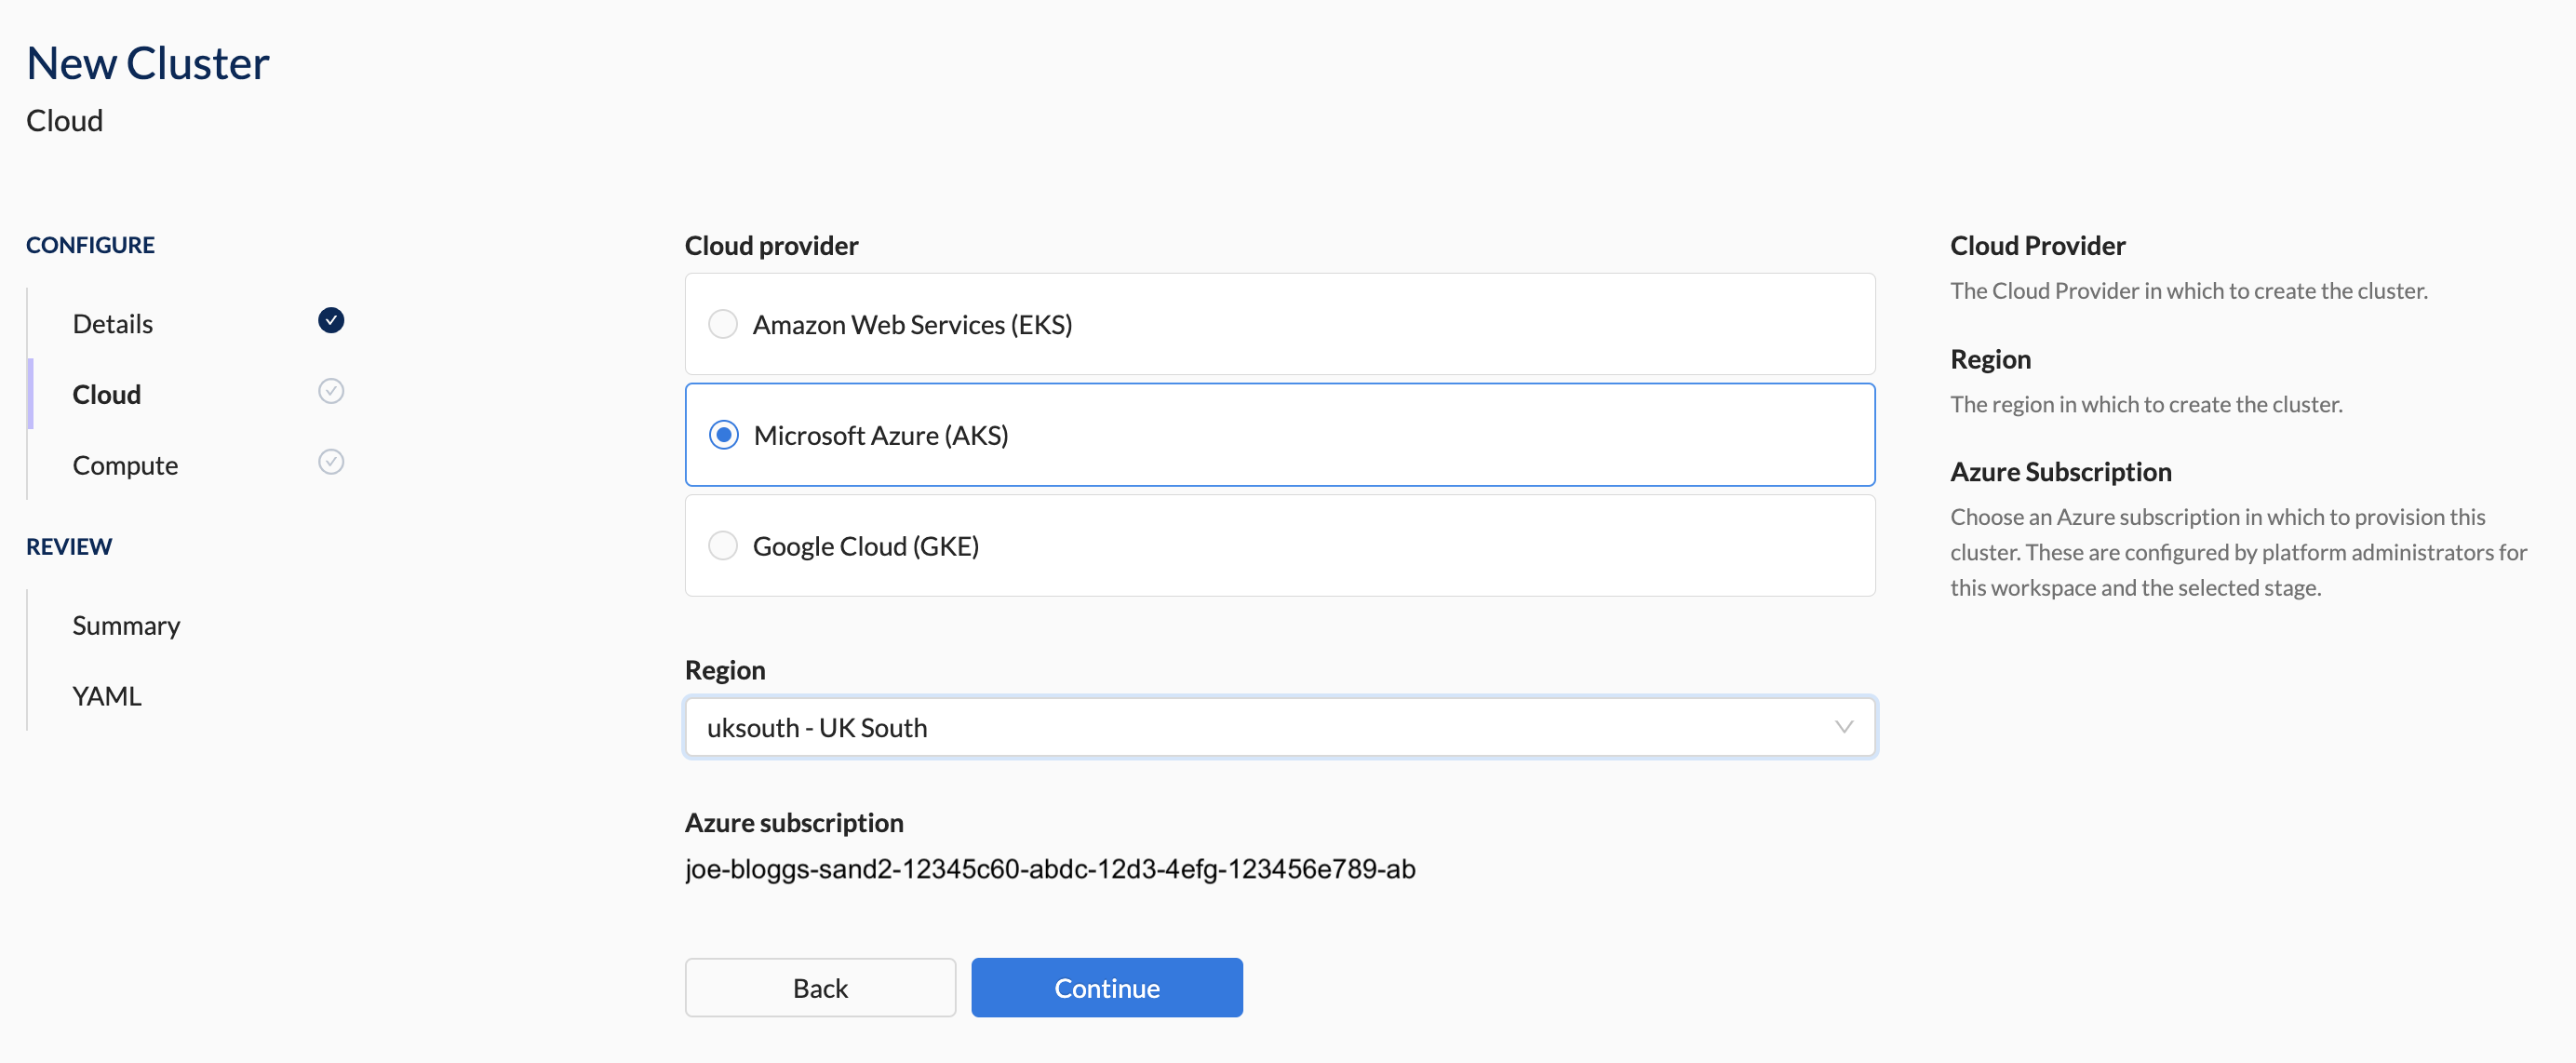Click the pending check icon beside Compute

click(331, 462)
